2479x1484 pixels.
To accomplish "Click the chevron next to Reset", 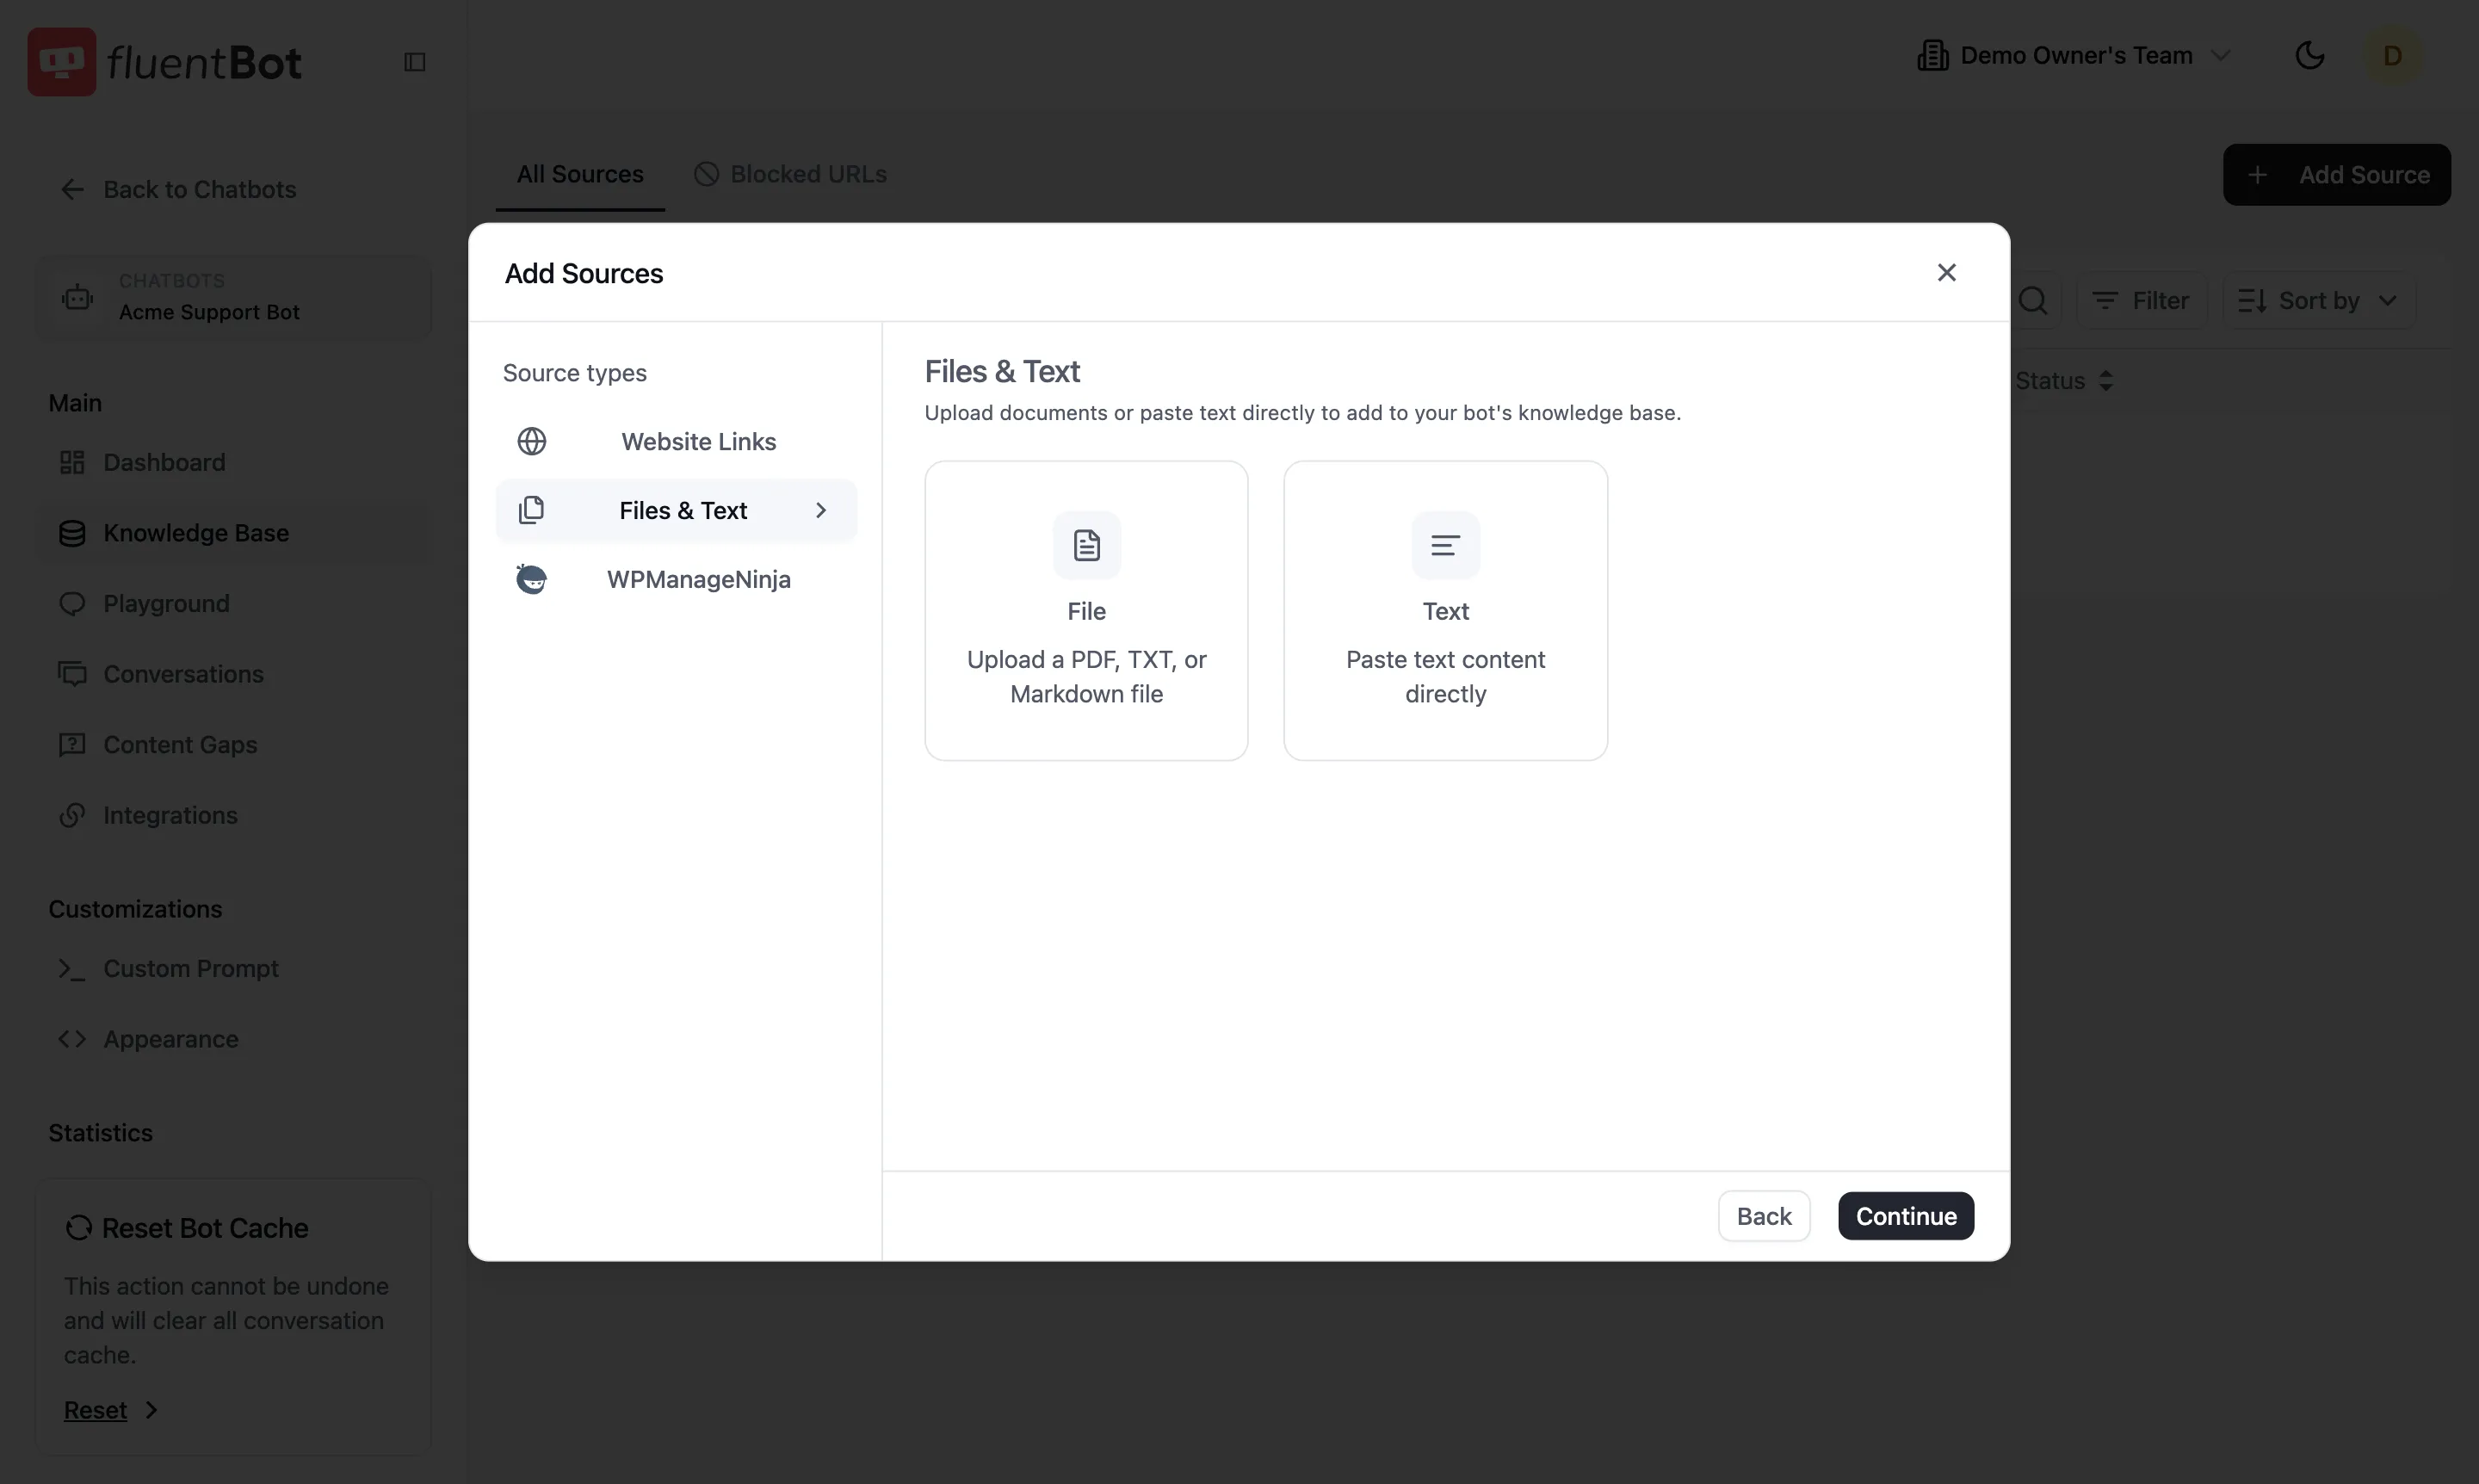I will [152, 1410].
